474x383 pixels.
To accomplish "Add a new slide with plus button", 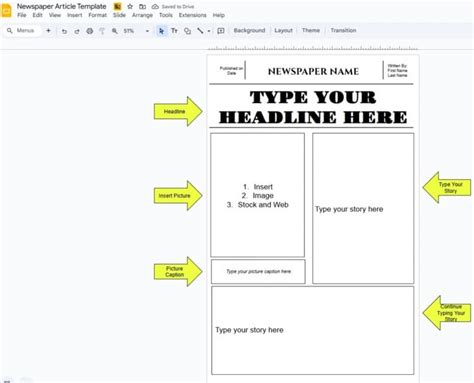I will point(48,31).
